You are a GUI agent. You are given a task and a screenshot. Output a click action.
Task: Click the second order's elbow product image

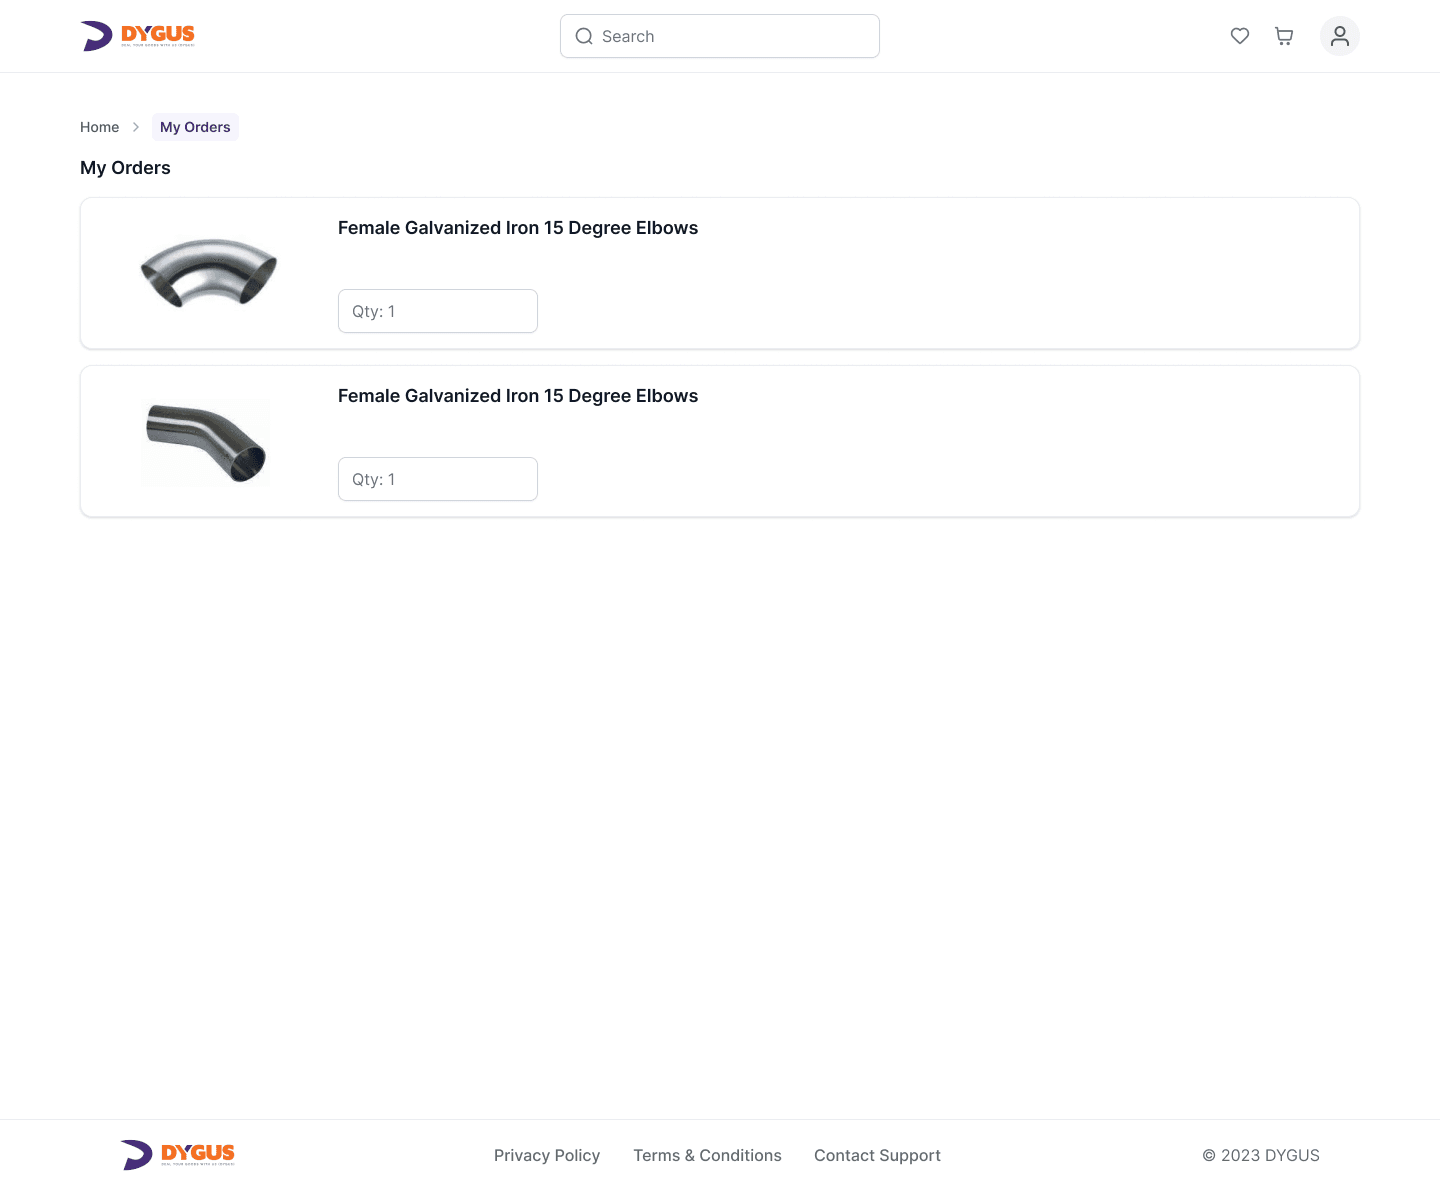pos(204,441)
